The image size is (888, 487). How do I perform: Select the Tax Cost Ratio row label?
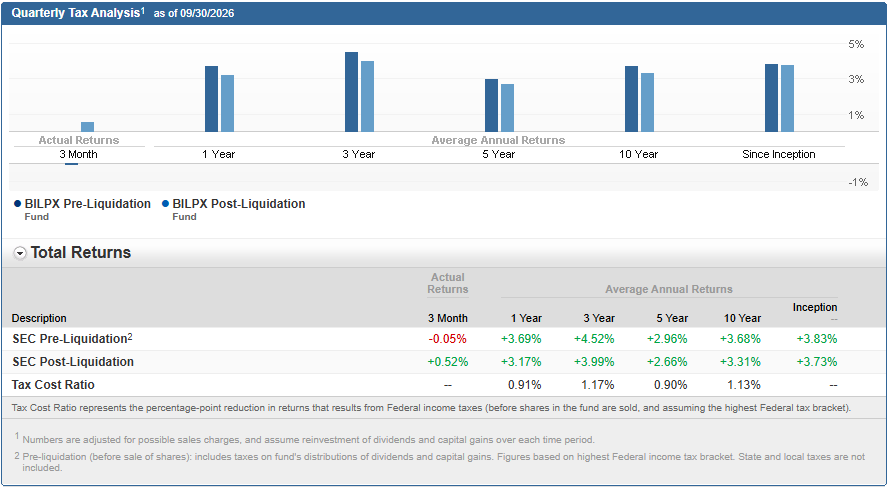(x=53, y=385)
